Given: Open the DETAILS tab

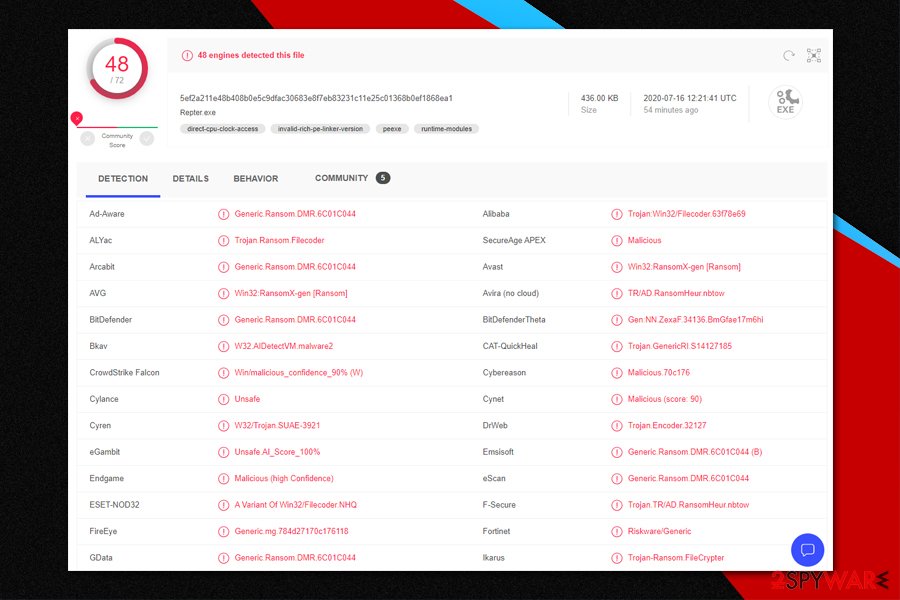Looking at the screenshot, I should [191, 179].
